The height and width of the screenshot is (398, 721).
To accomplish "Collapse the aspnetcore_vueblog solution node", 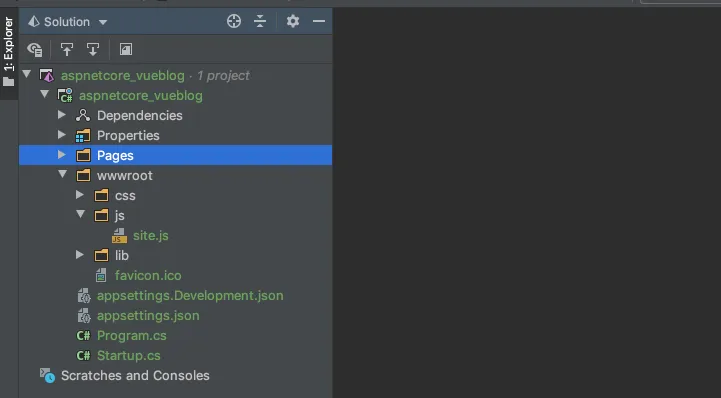I will click(27, 74).
